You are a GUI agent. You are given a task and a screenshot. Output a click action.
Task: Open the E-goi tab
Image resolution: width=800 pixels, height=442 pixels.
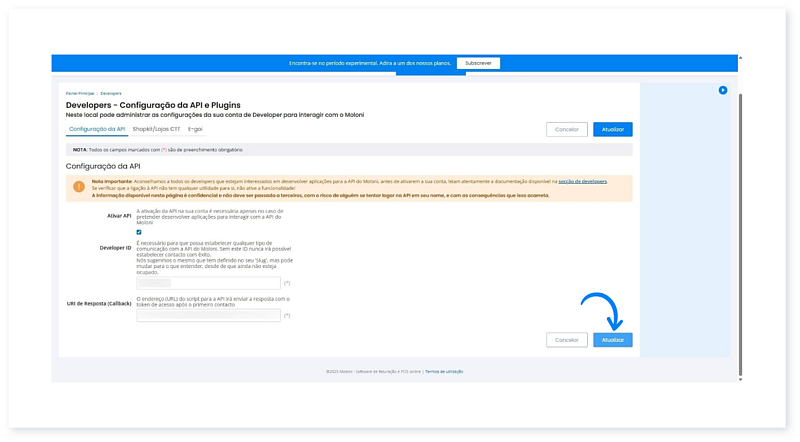click(196, 129)
